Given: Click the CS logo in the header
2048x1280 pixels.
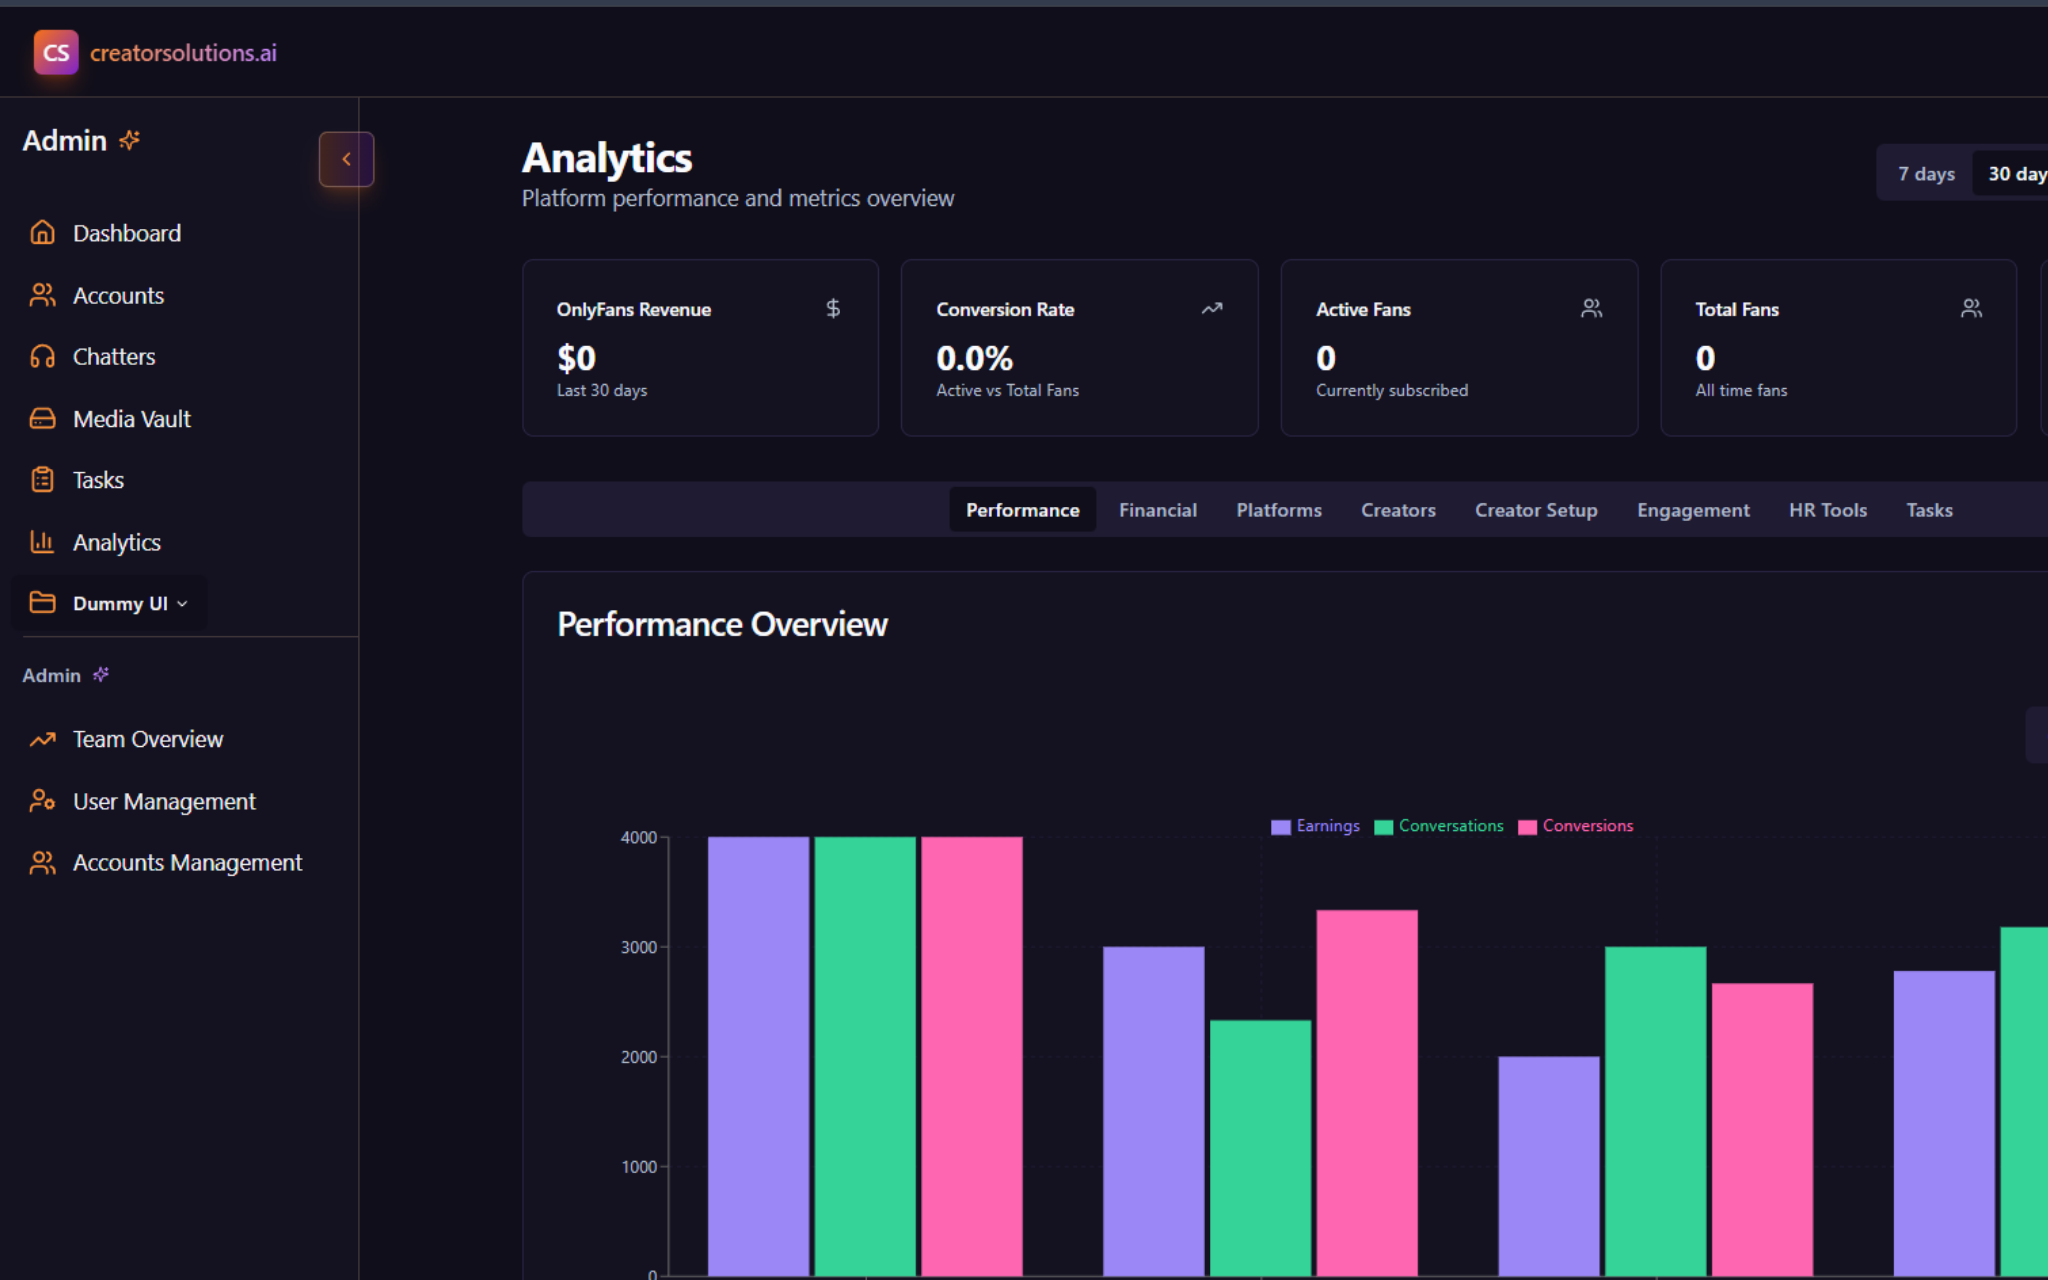Looking at the screenshot, I should click(x=56, y=52).
